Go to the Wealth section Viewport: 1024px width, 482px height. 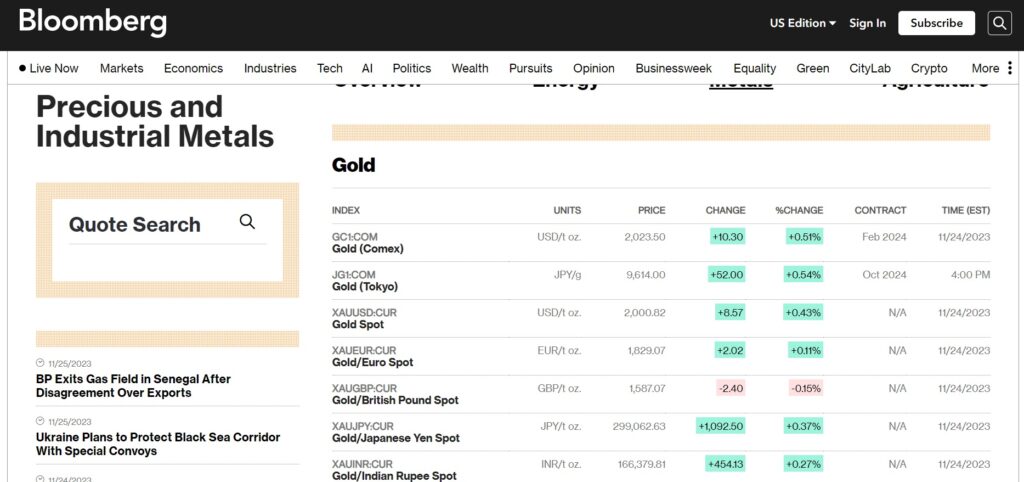(x=470, y=68)
